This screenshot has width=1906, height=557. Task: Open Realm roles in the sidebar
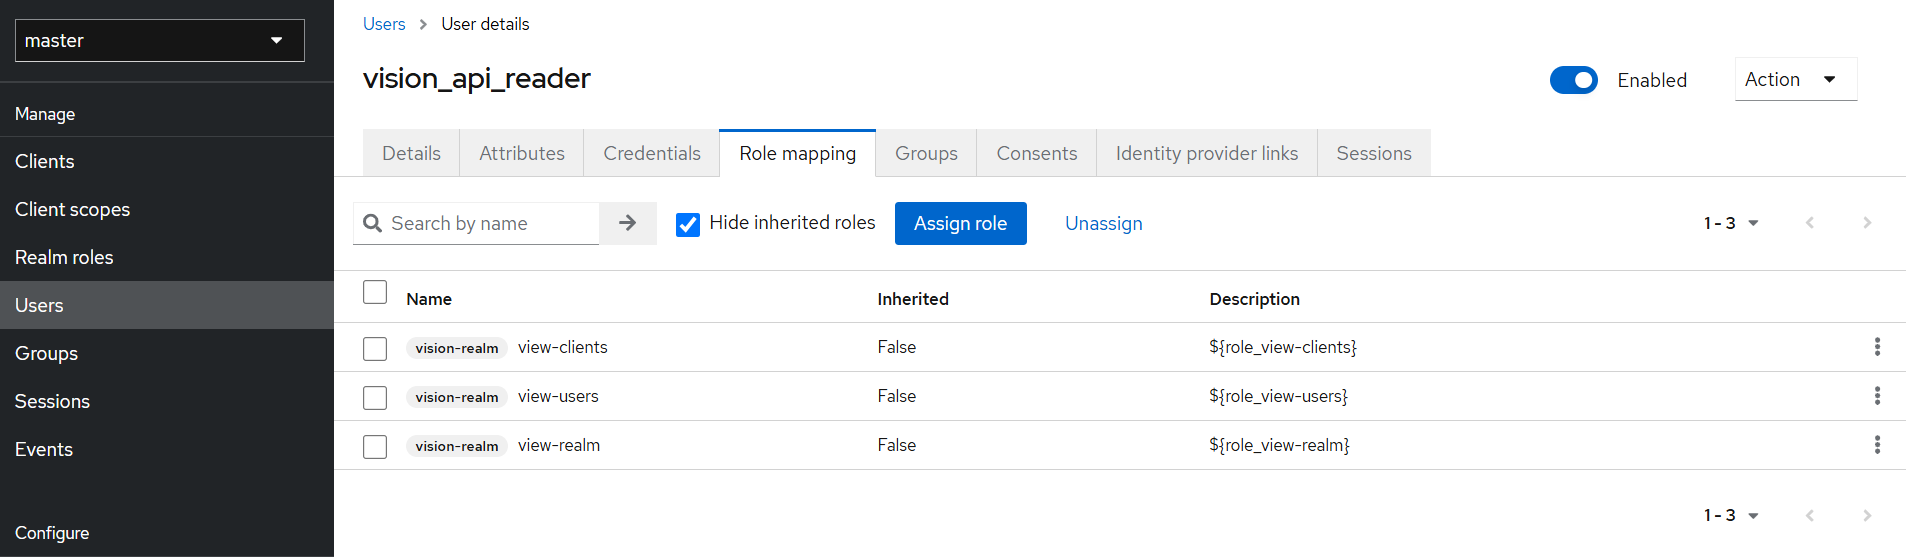click(x=64, y=257)
